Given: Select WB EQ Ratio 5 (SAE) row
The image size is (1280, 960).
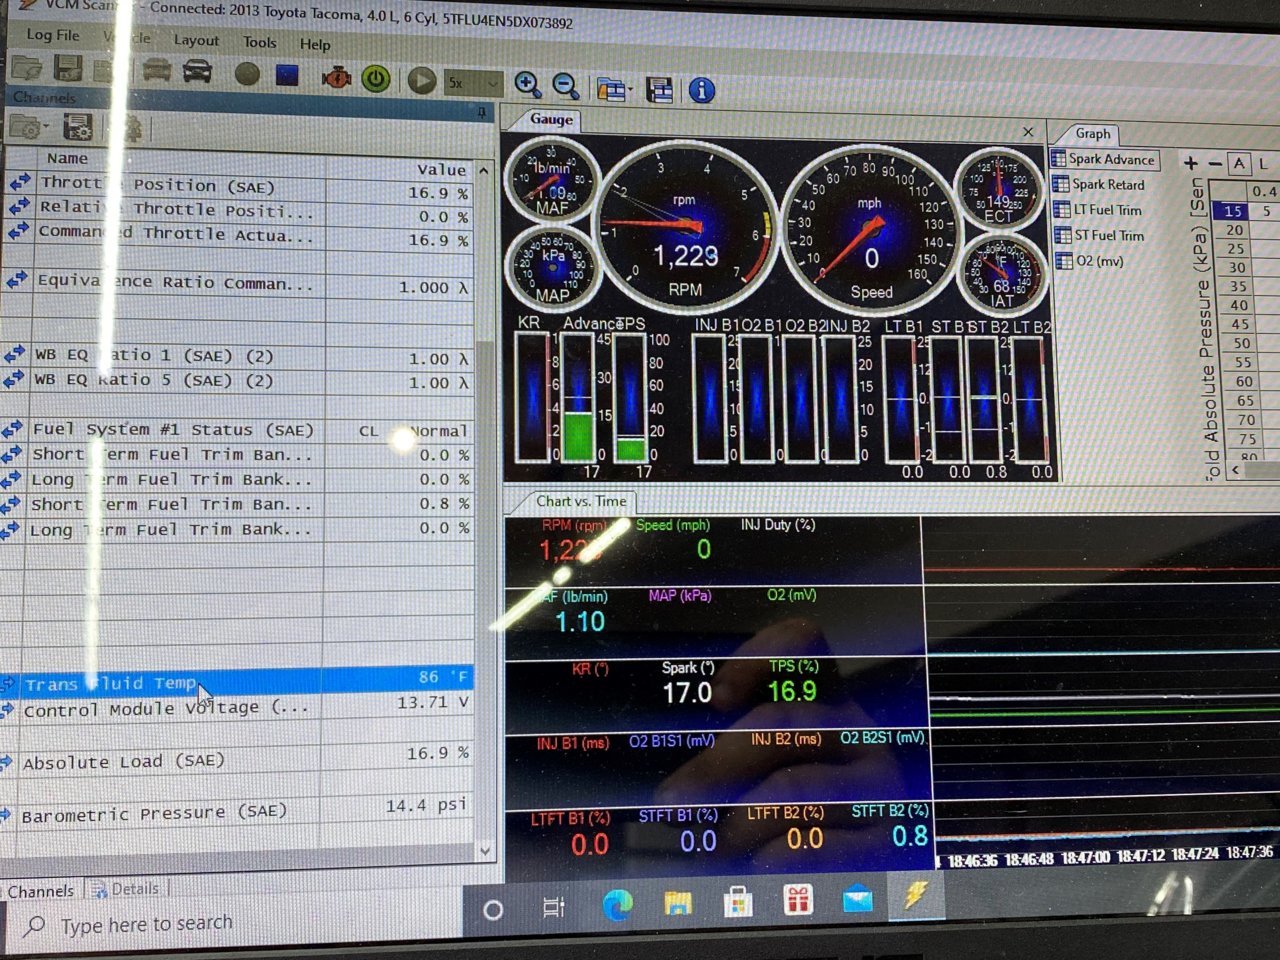Looking at the screenshot, I should tap(237, 381).
